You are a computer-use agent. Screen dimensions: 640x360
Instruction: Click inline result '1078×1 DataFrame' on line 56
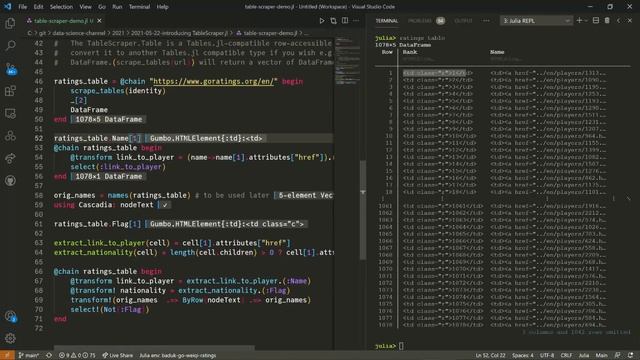click(109, 176)
